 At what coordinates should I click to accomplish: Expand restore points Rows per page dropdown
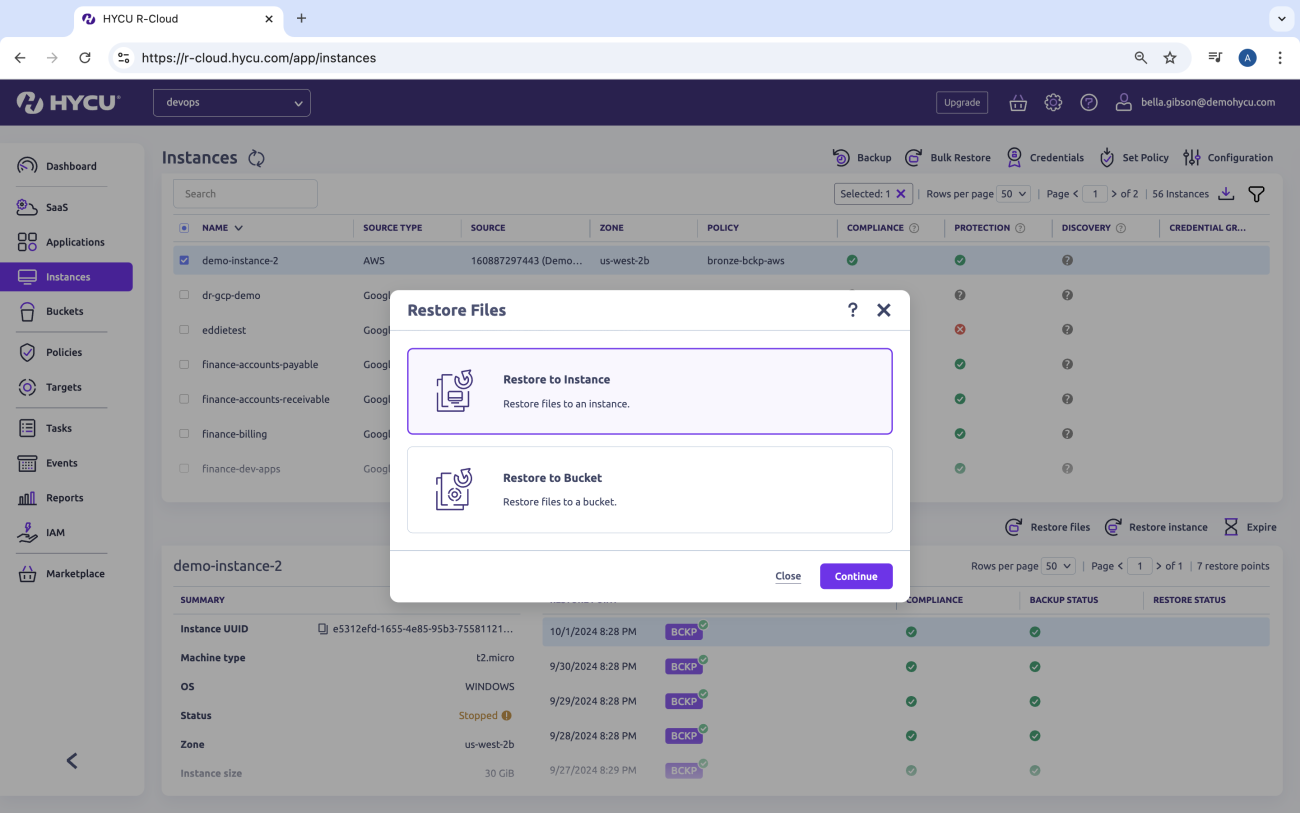[1058, 566]
